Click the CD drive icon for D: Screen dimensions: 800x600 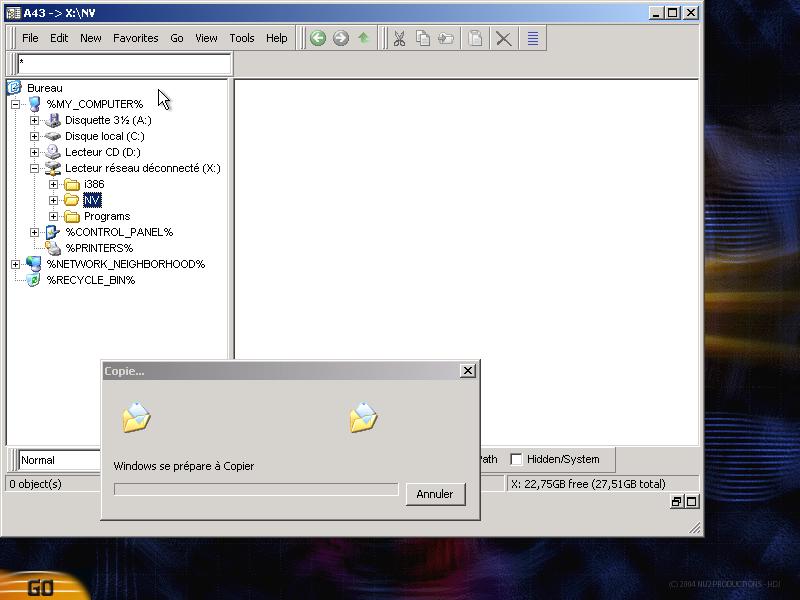tap(53, 152)
